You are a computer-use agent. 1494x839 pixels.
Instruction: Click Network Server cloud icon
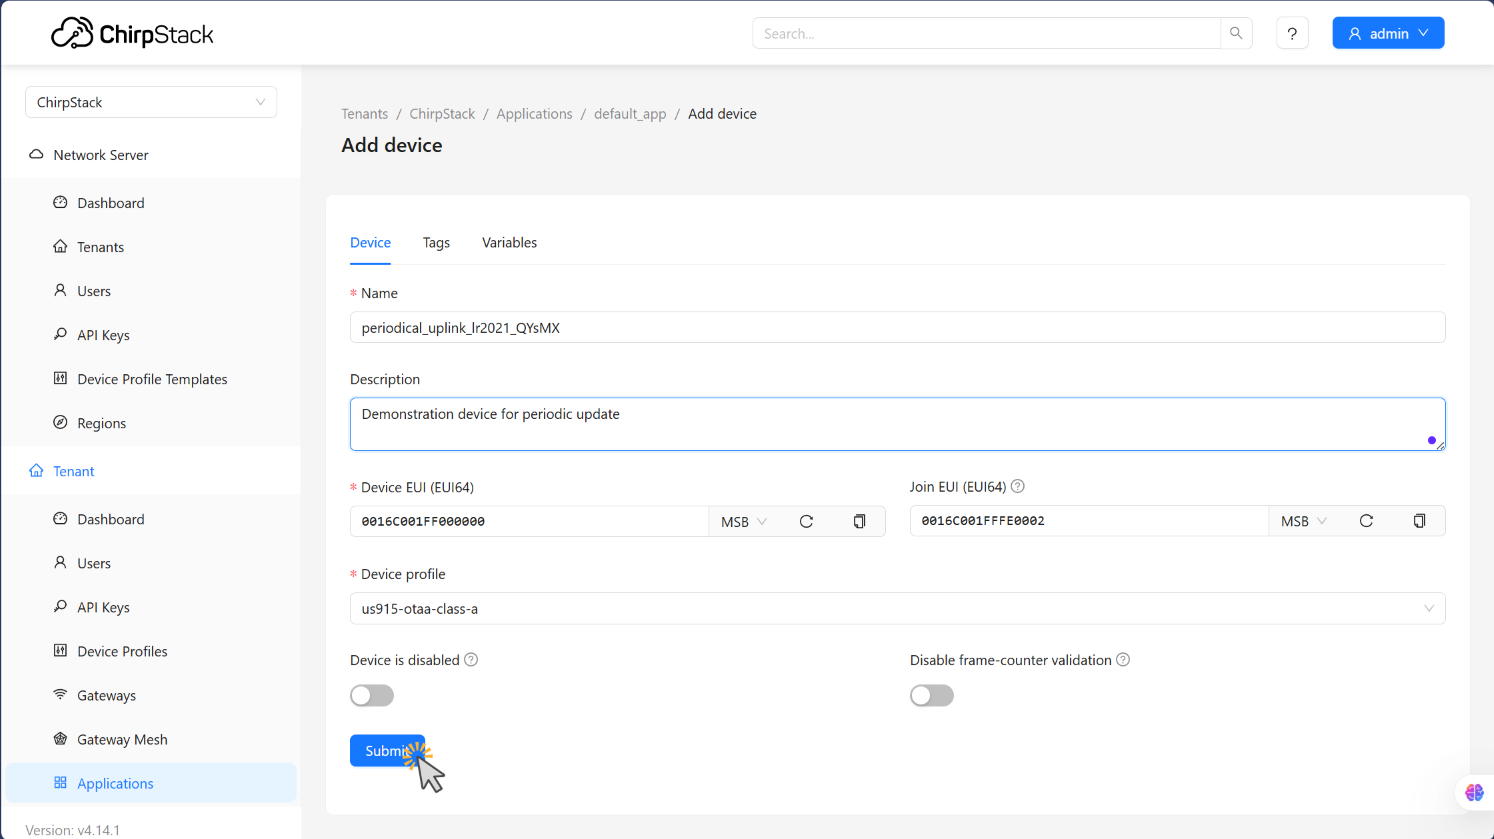point(36,155)
